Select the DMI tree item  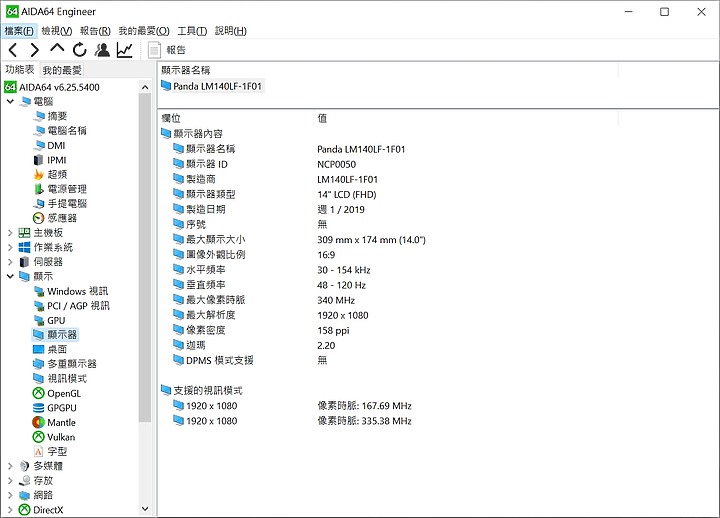tap(50, 145)
